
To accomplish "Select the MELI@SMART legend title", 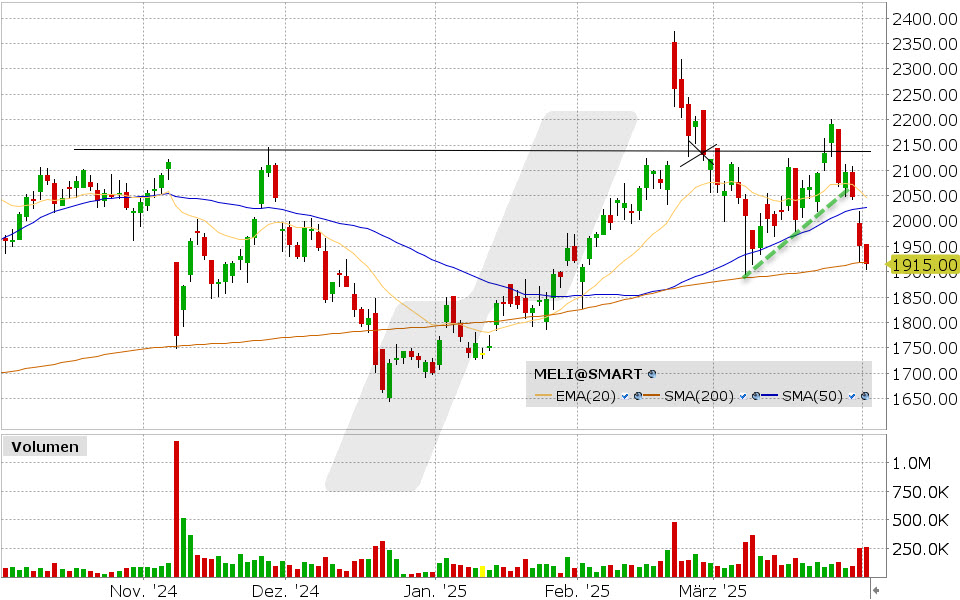I will coord(588,374).
